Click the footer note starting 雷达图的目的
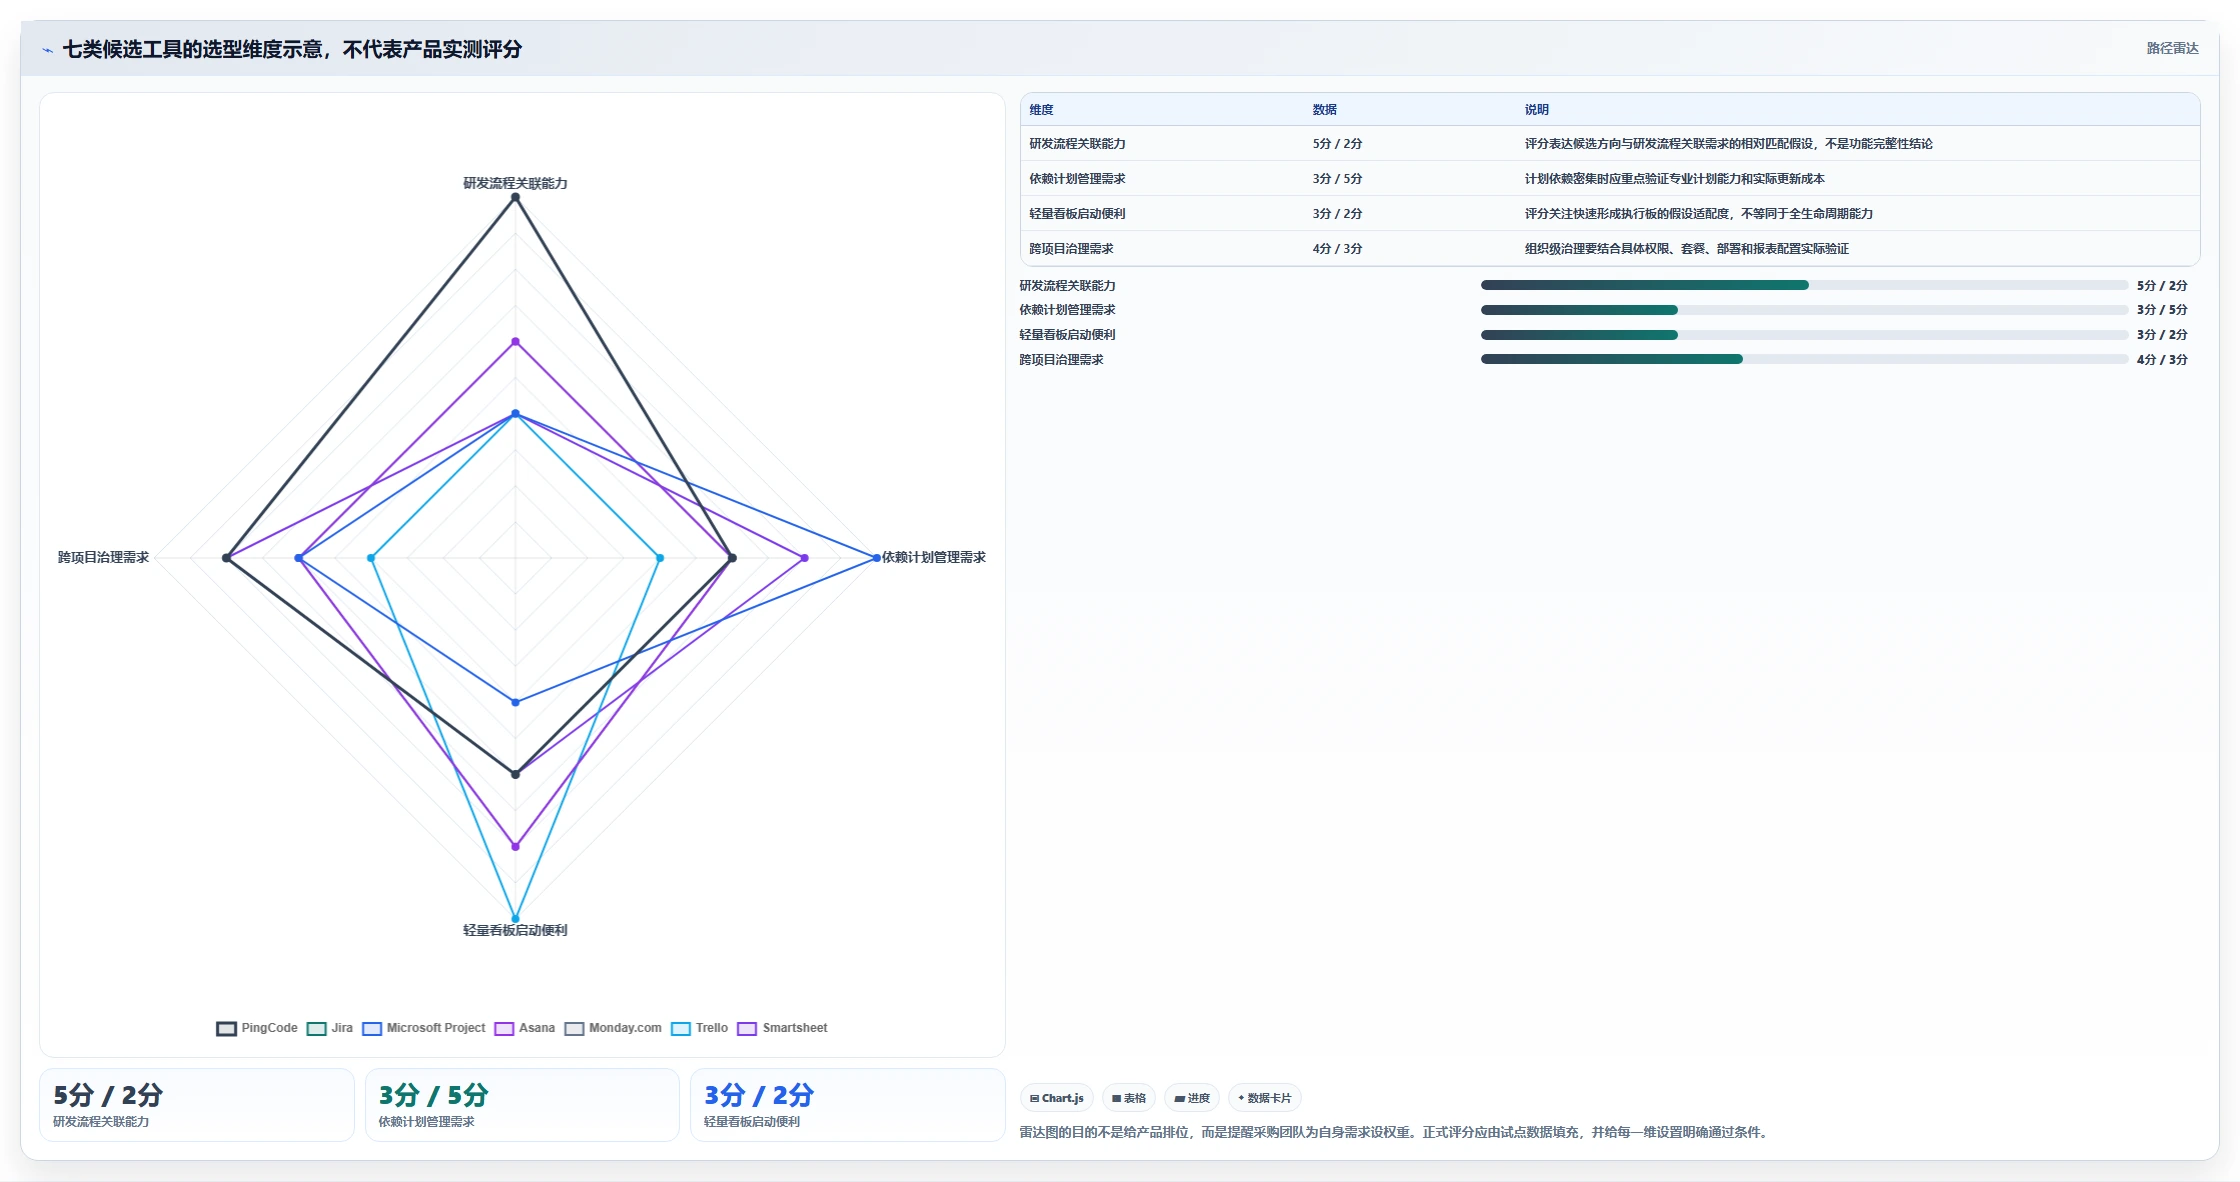Screen dimensions: 2240x1182 1396,1132
